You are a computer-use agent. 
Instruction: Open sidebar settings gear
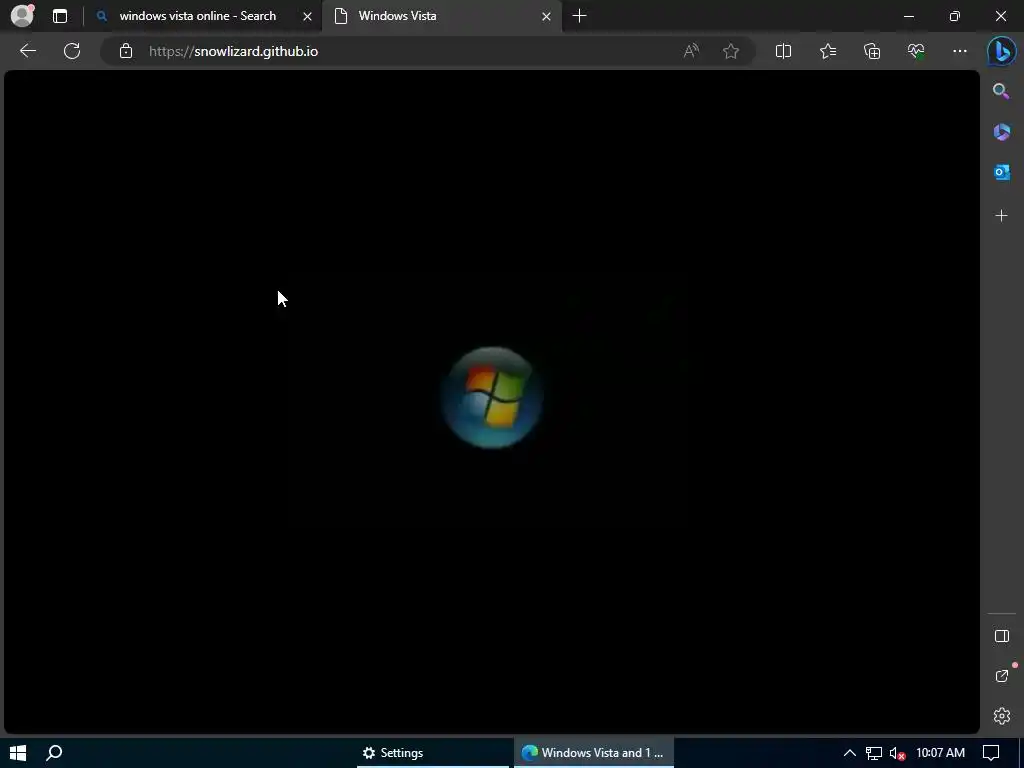click(x=1001, y=716)
